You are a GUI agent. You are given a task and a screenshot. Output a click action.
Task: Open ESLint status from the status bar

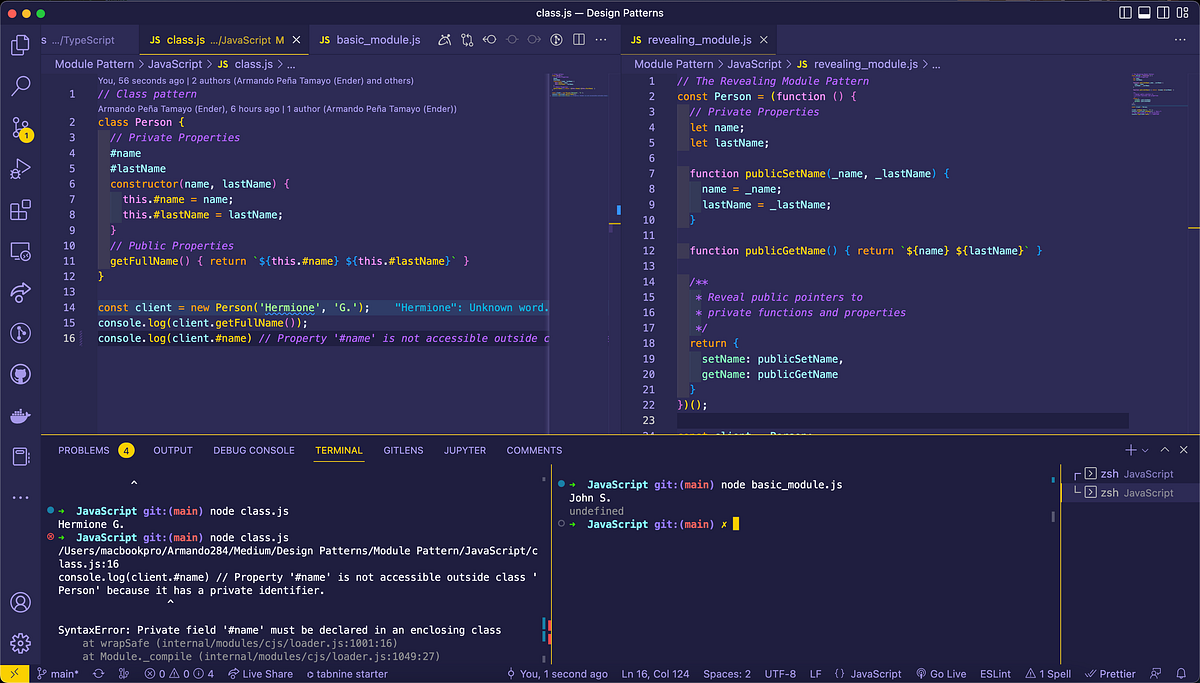pyautogui.click(x=995, y=673)
